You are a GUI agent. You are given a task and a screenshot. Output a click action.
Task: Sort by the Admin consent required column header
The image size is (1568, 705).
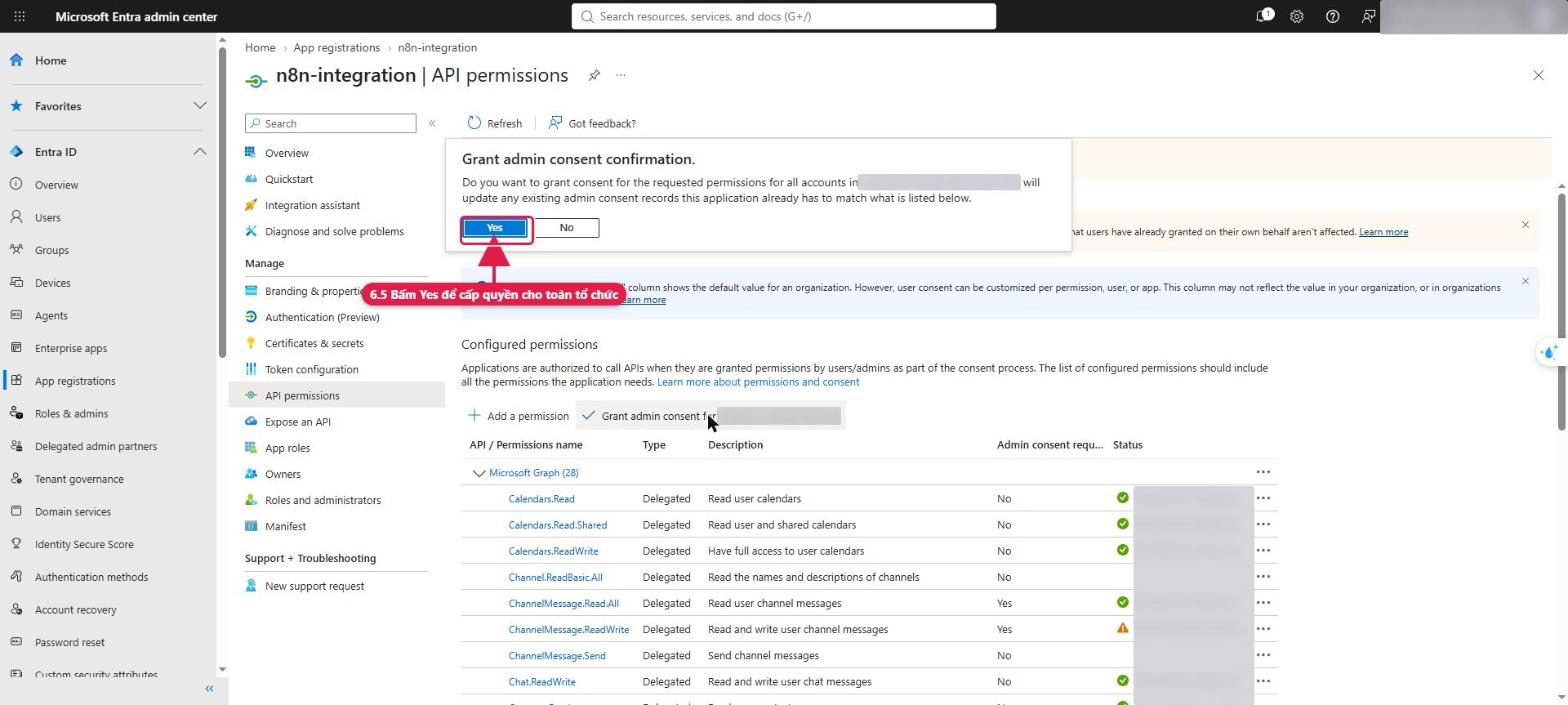[1049, 445]
